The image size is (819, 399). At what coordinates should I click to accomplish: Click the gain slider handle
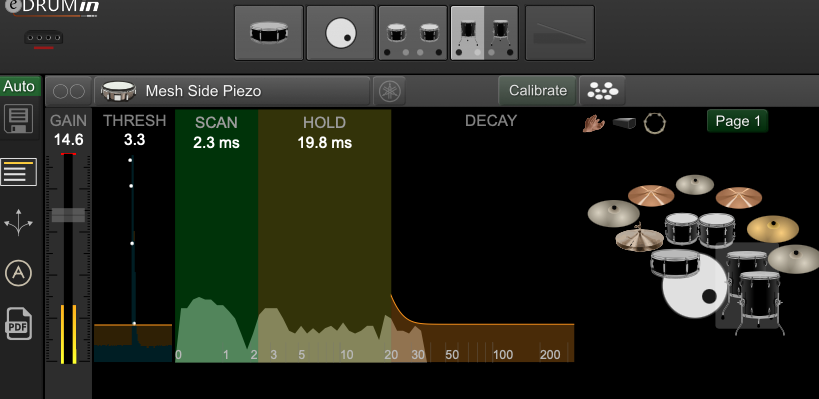68,215
